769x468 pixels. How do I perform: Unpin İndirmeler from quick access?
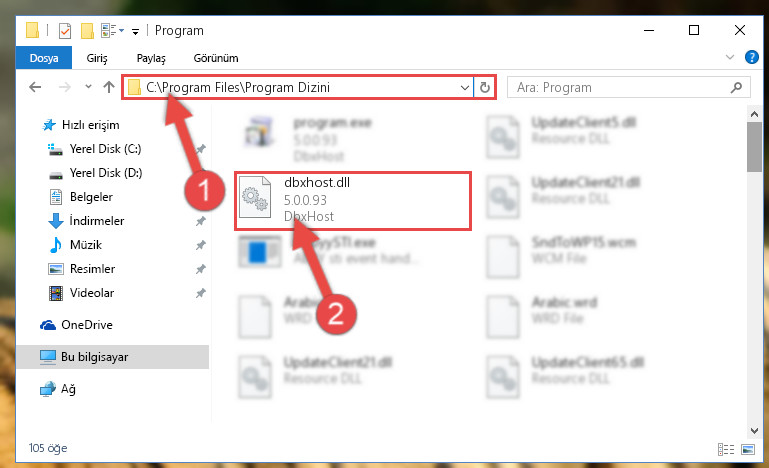[x=201, y=221]
